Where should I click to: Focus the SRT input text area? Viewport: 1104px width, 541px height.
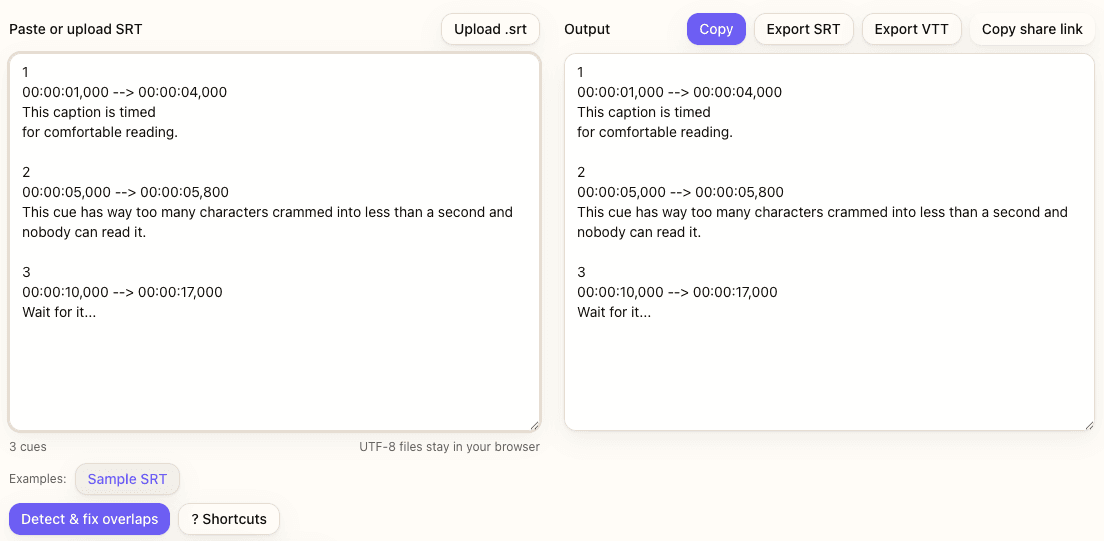click(x=275, y=242)
